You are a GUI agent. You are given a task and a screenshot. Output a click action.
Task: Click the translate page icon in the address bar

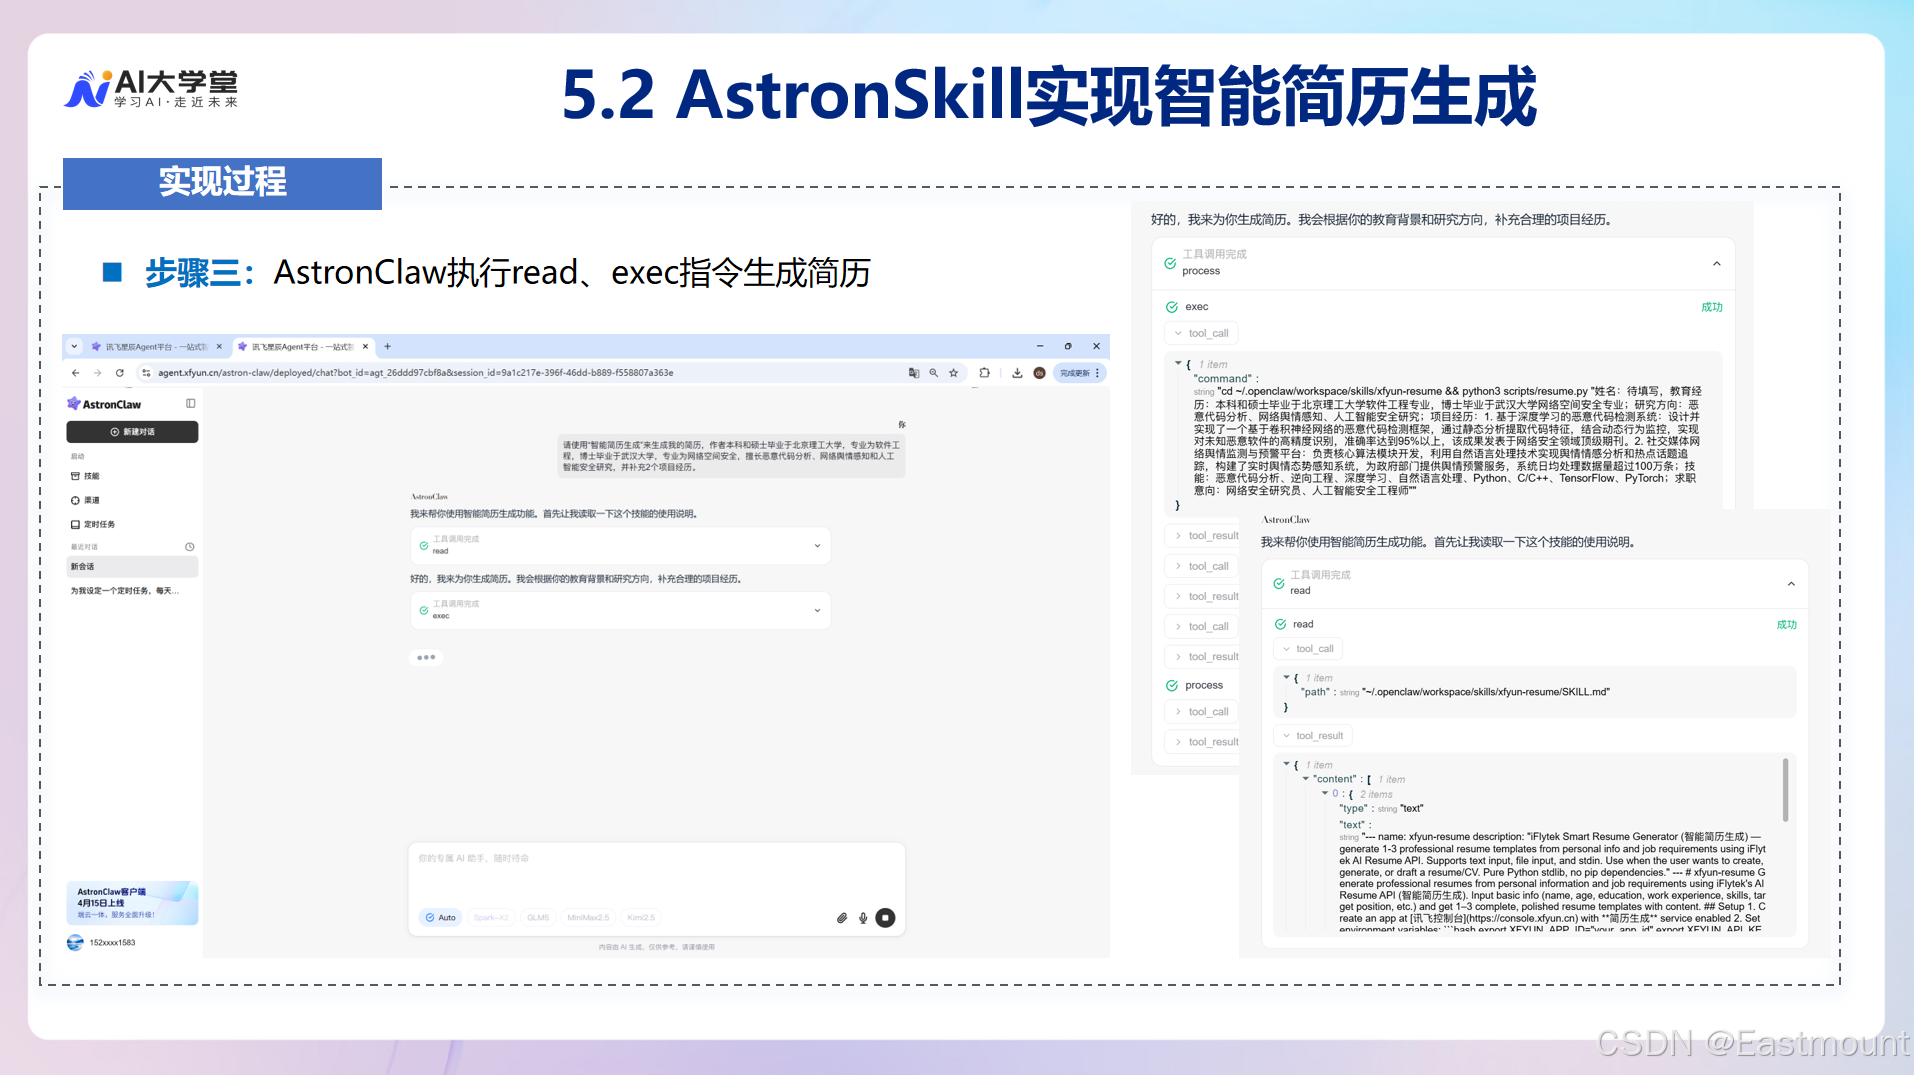(913, 373)
